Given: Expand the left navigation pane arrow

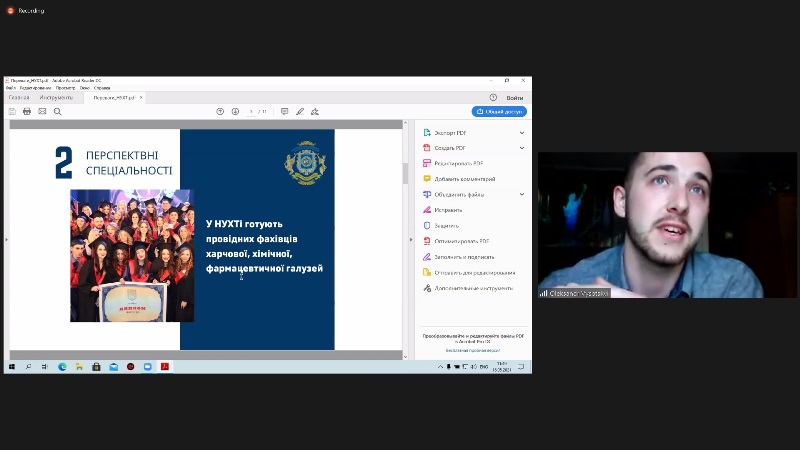Looking at the screenshot, I should pyautogui.click(x=6, y=239).
